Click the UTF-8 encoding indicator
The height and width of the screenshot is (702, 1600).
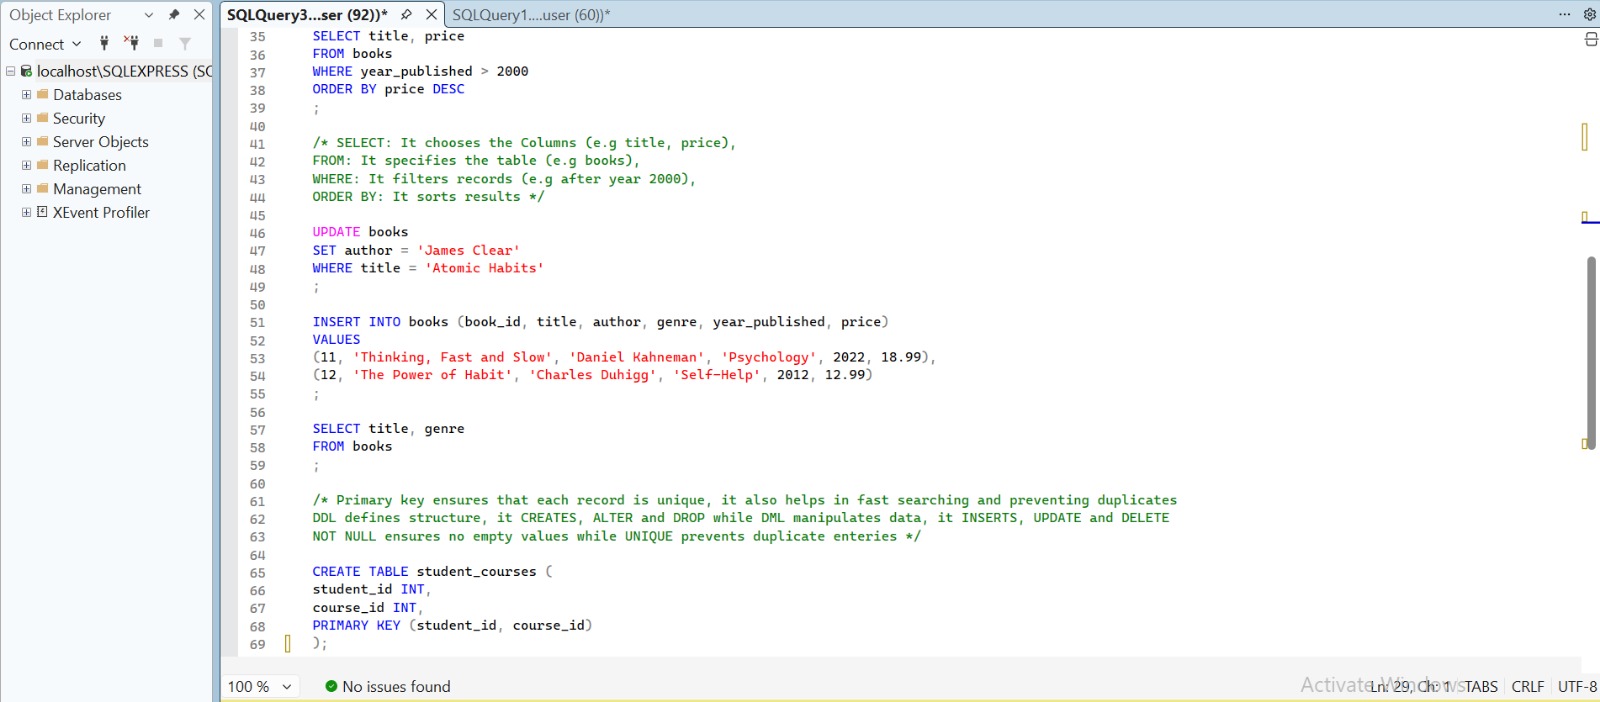(1577, 686)
